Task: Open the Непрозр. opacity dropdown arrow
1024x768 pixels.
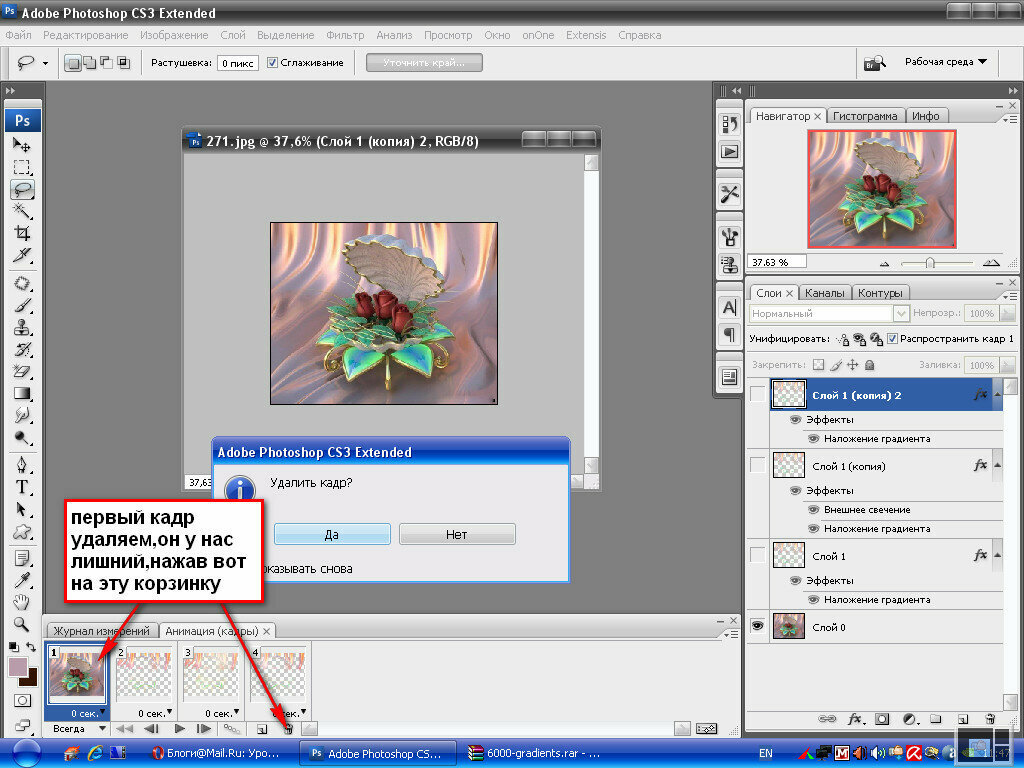Action: pos(1008,313)
